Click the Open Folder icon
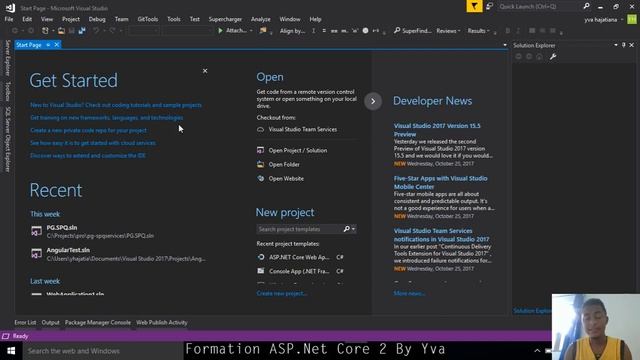Screen dimensions: 640x360 (260, 164)
